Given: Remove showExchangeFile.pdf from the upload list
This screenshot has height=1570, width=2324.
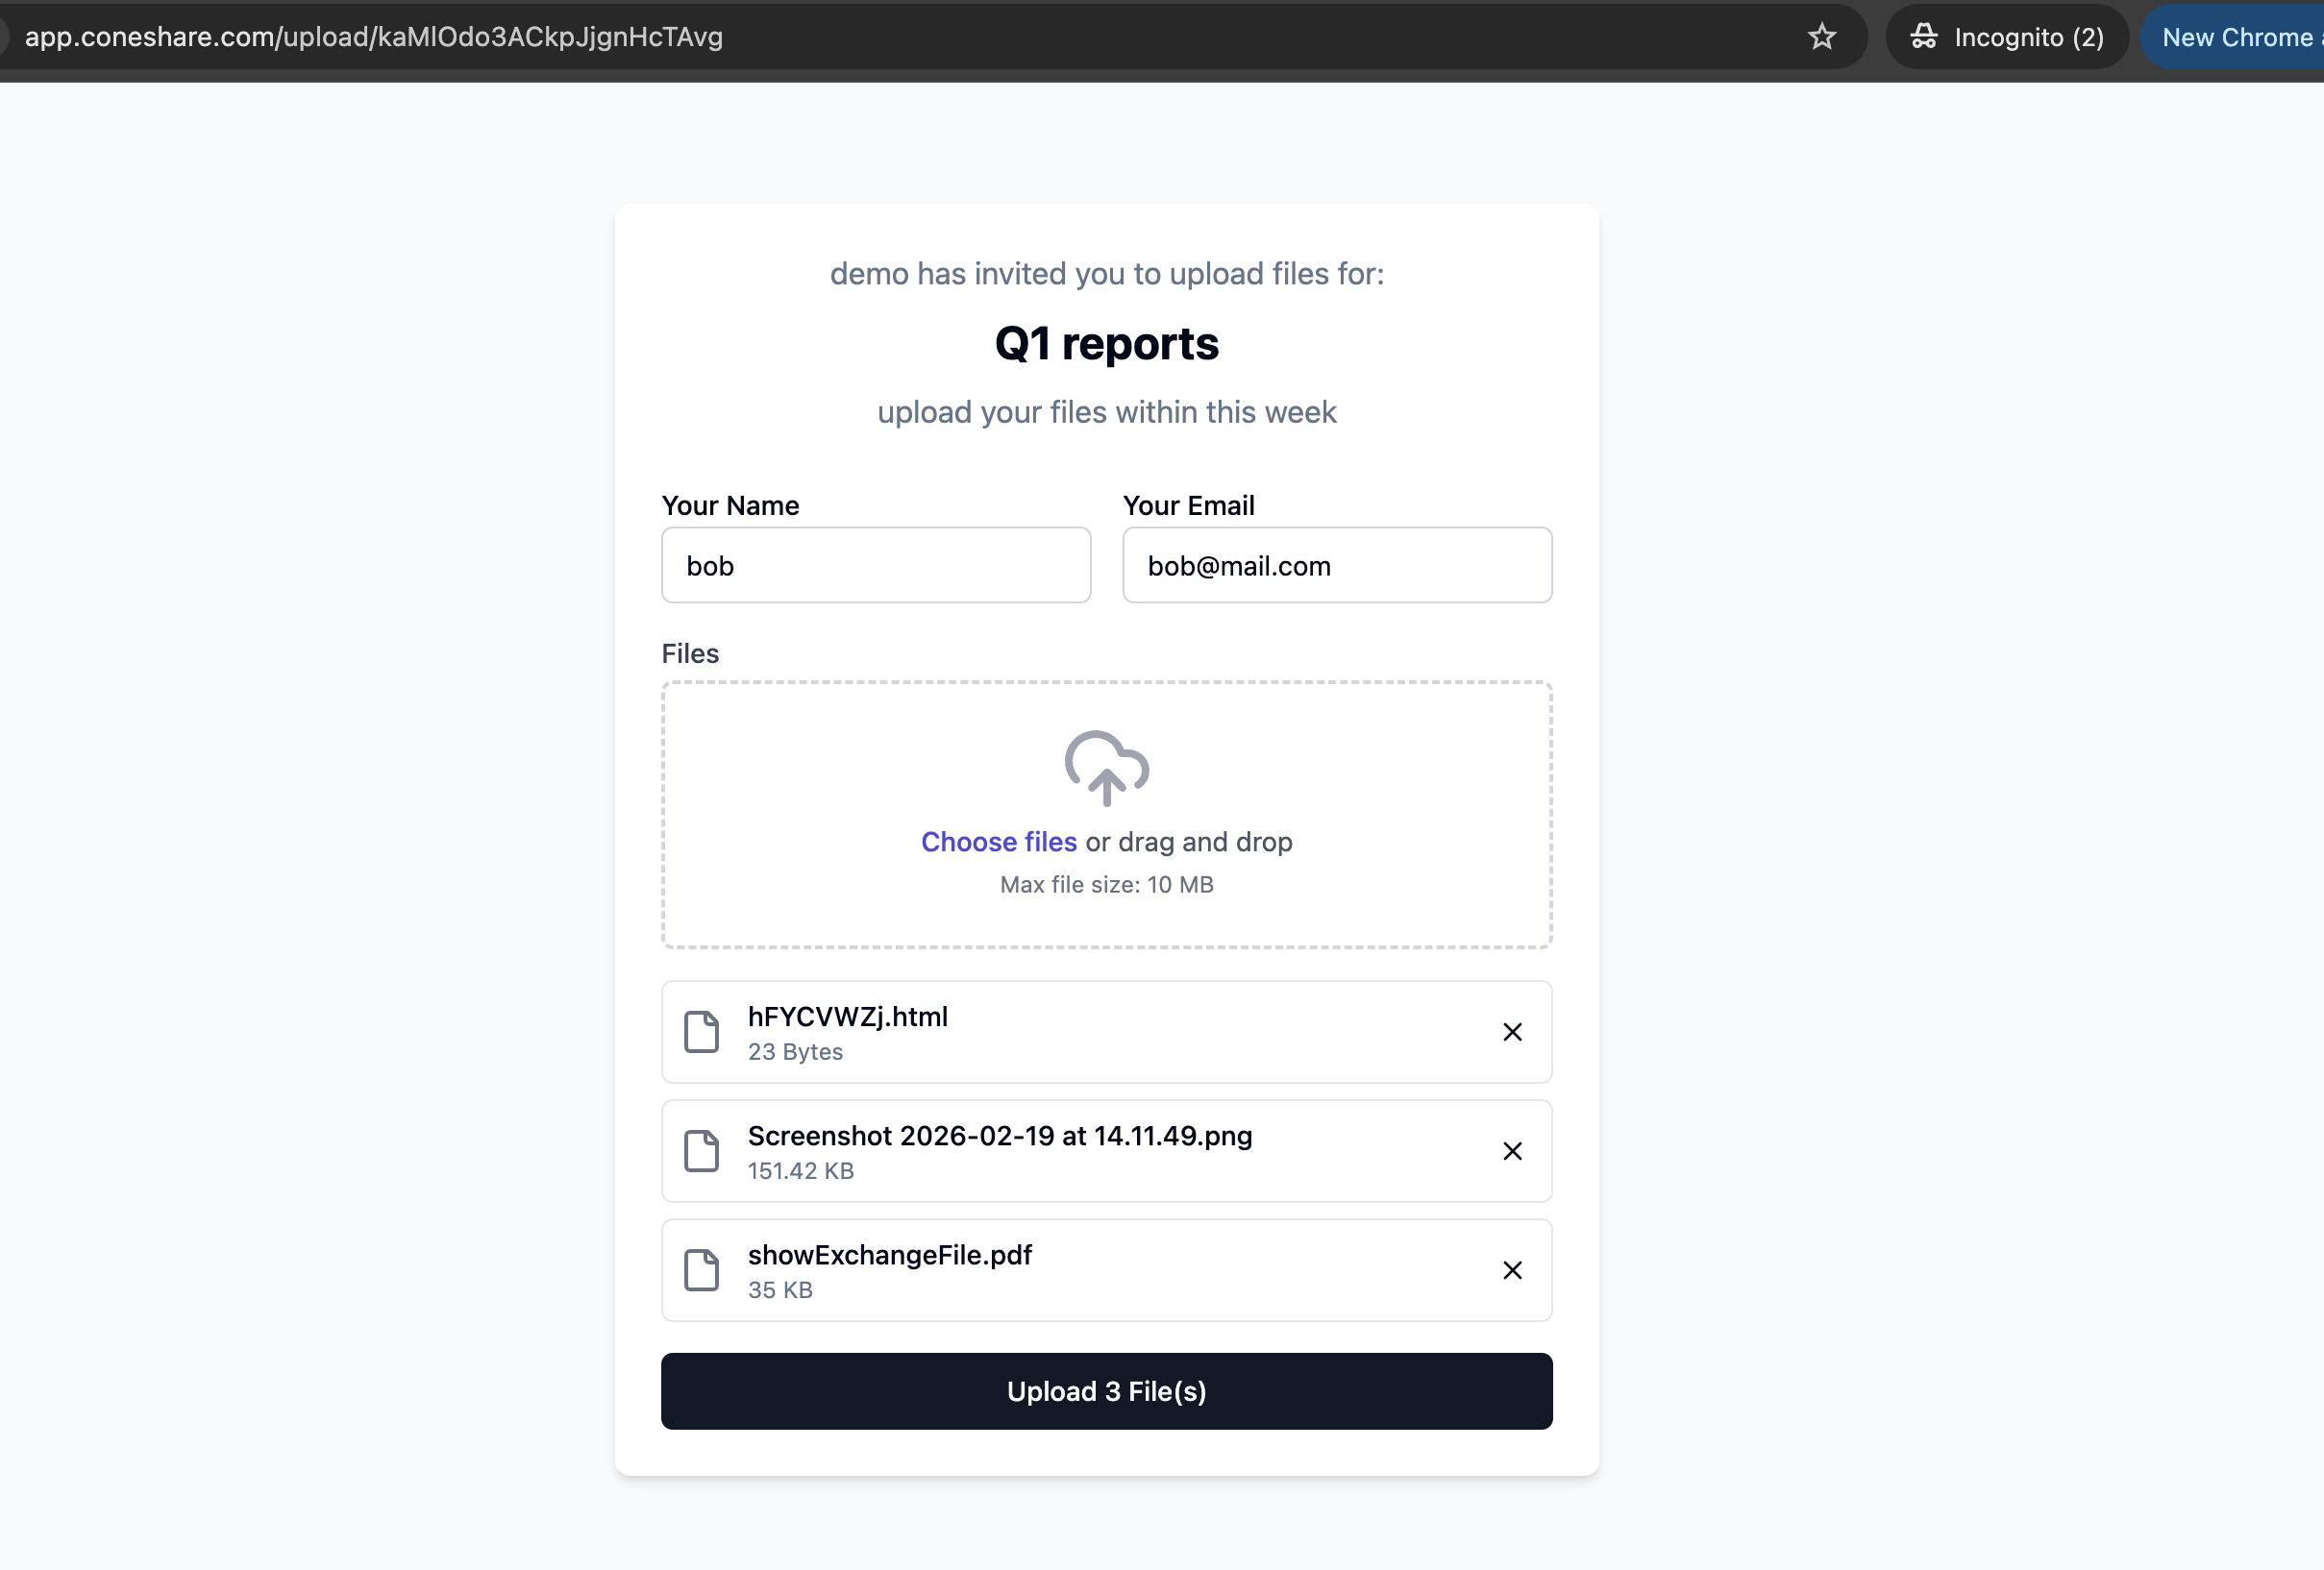Looking at the screenshot, I should pos(1512,1270).
